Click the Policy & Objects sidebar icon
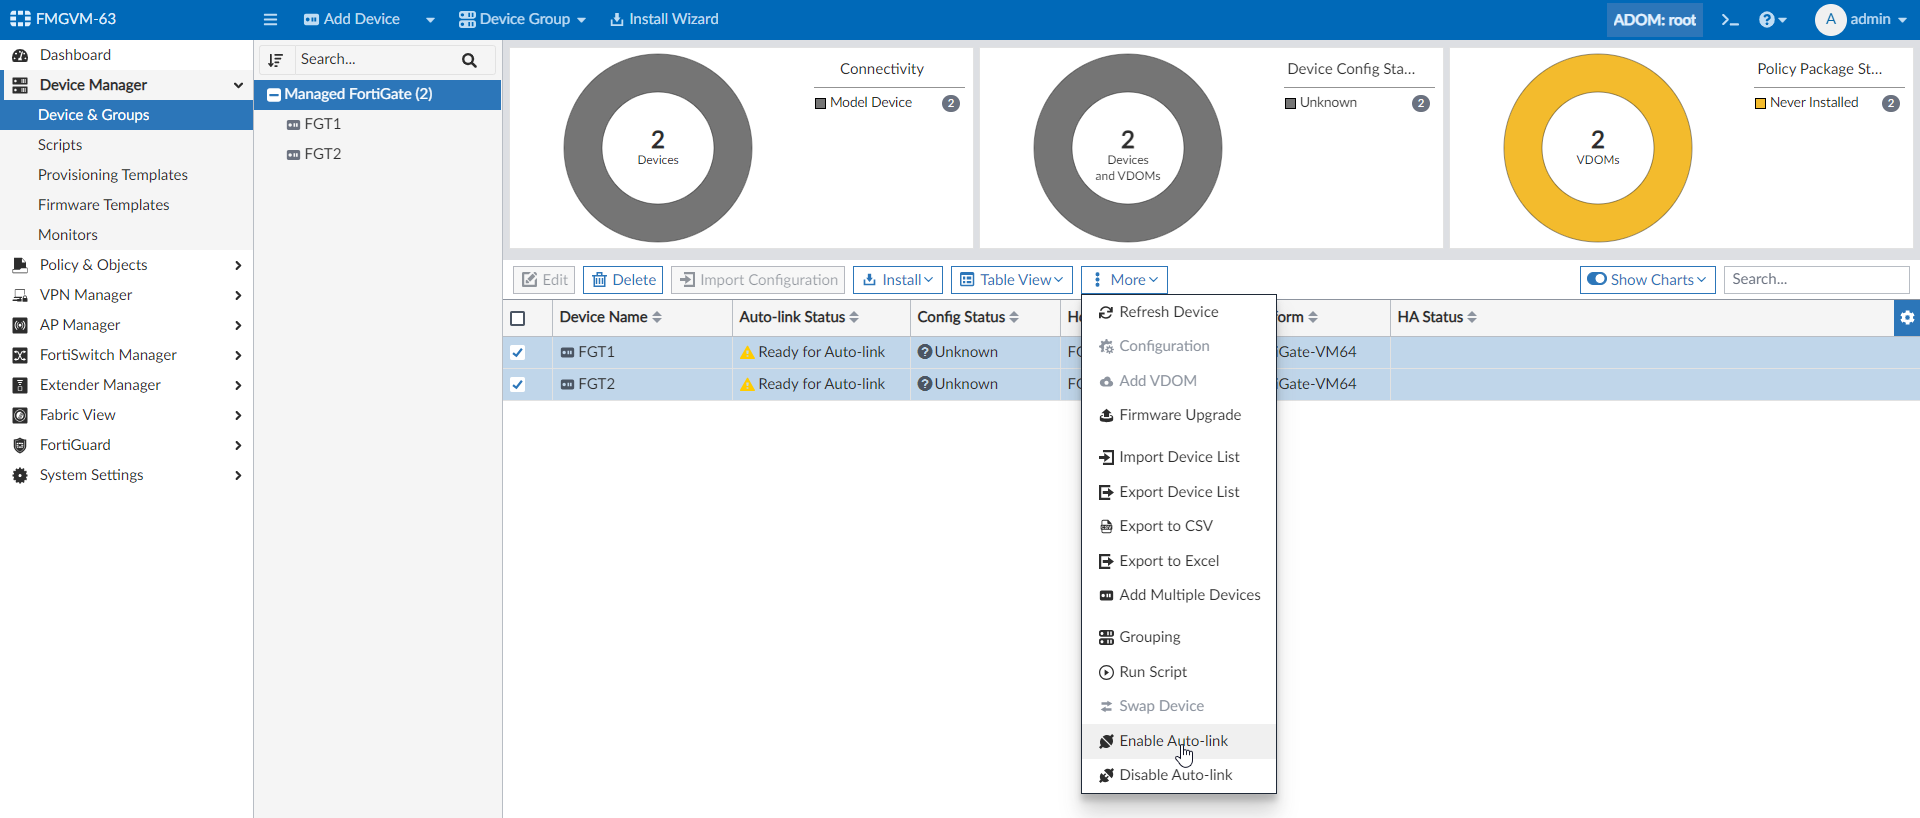Image resolution: width=1920 pixels, height=818 pixels. 20,265
